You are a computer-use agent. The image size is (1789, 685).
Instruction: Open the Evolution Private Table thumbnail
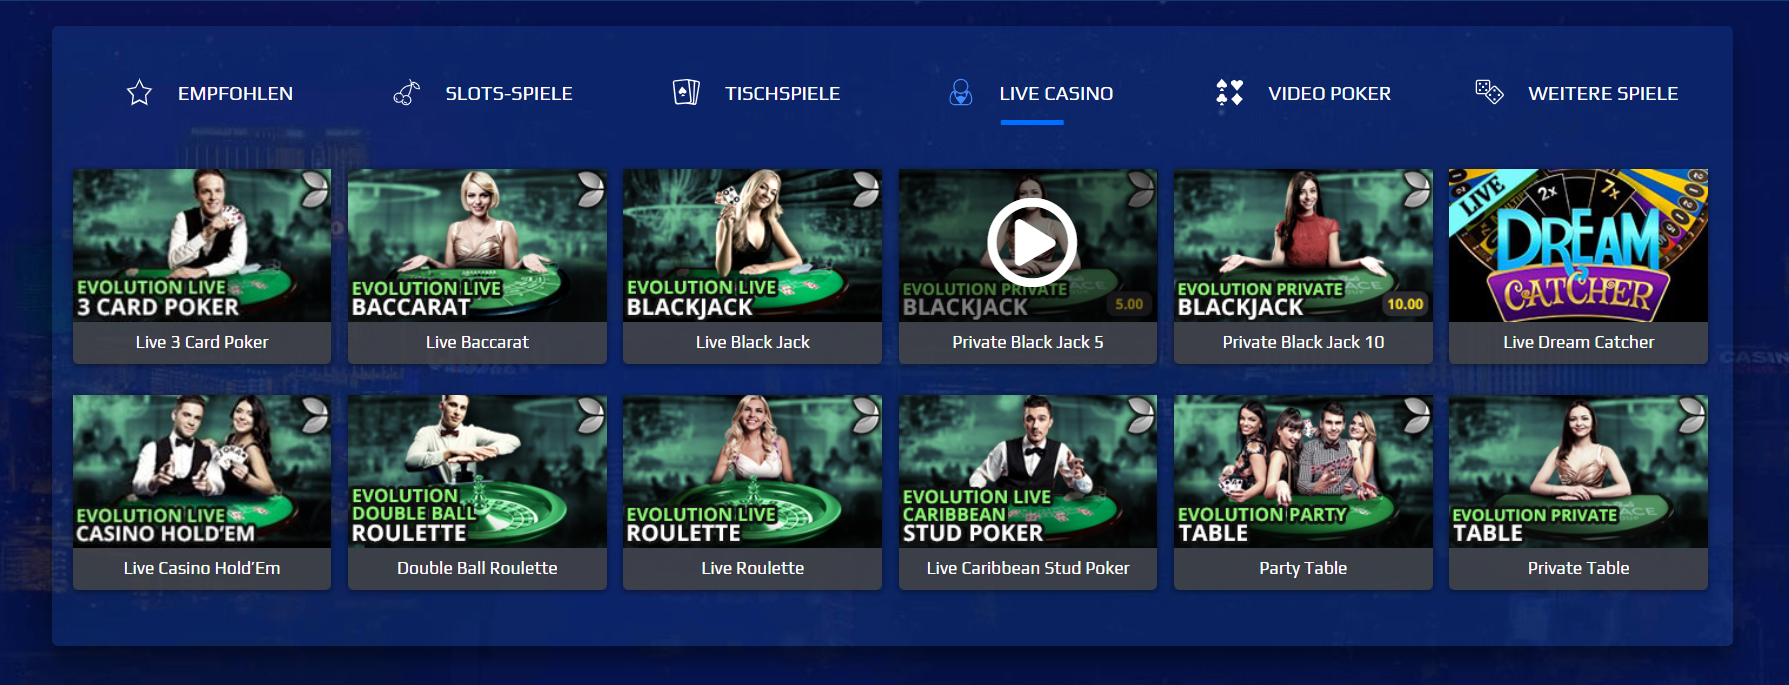[x=1578, y=471]
